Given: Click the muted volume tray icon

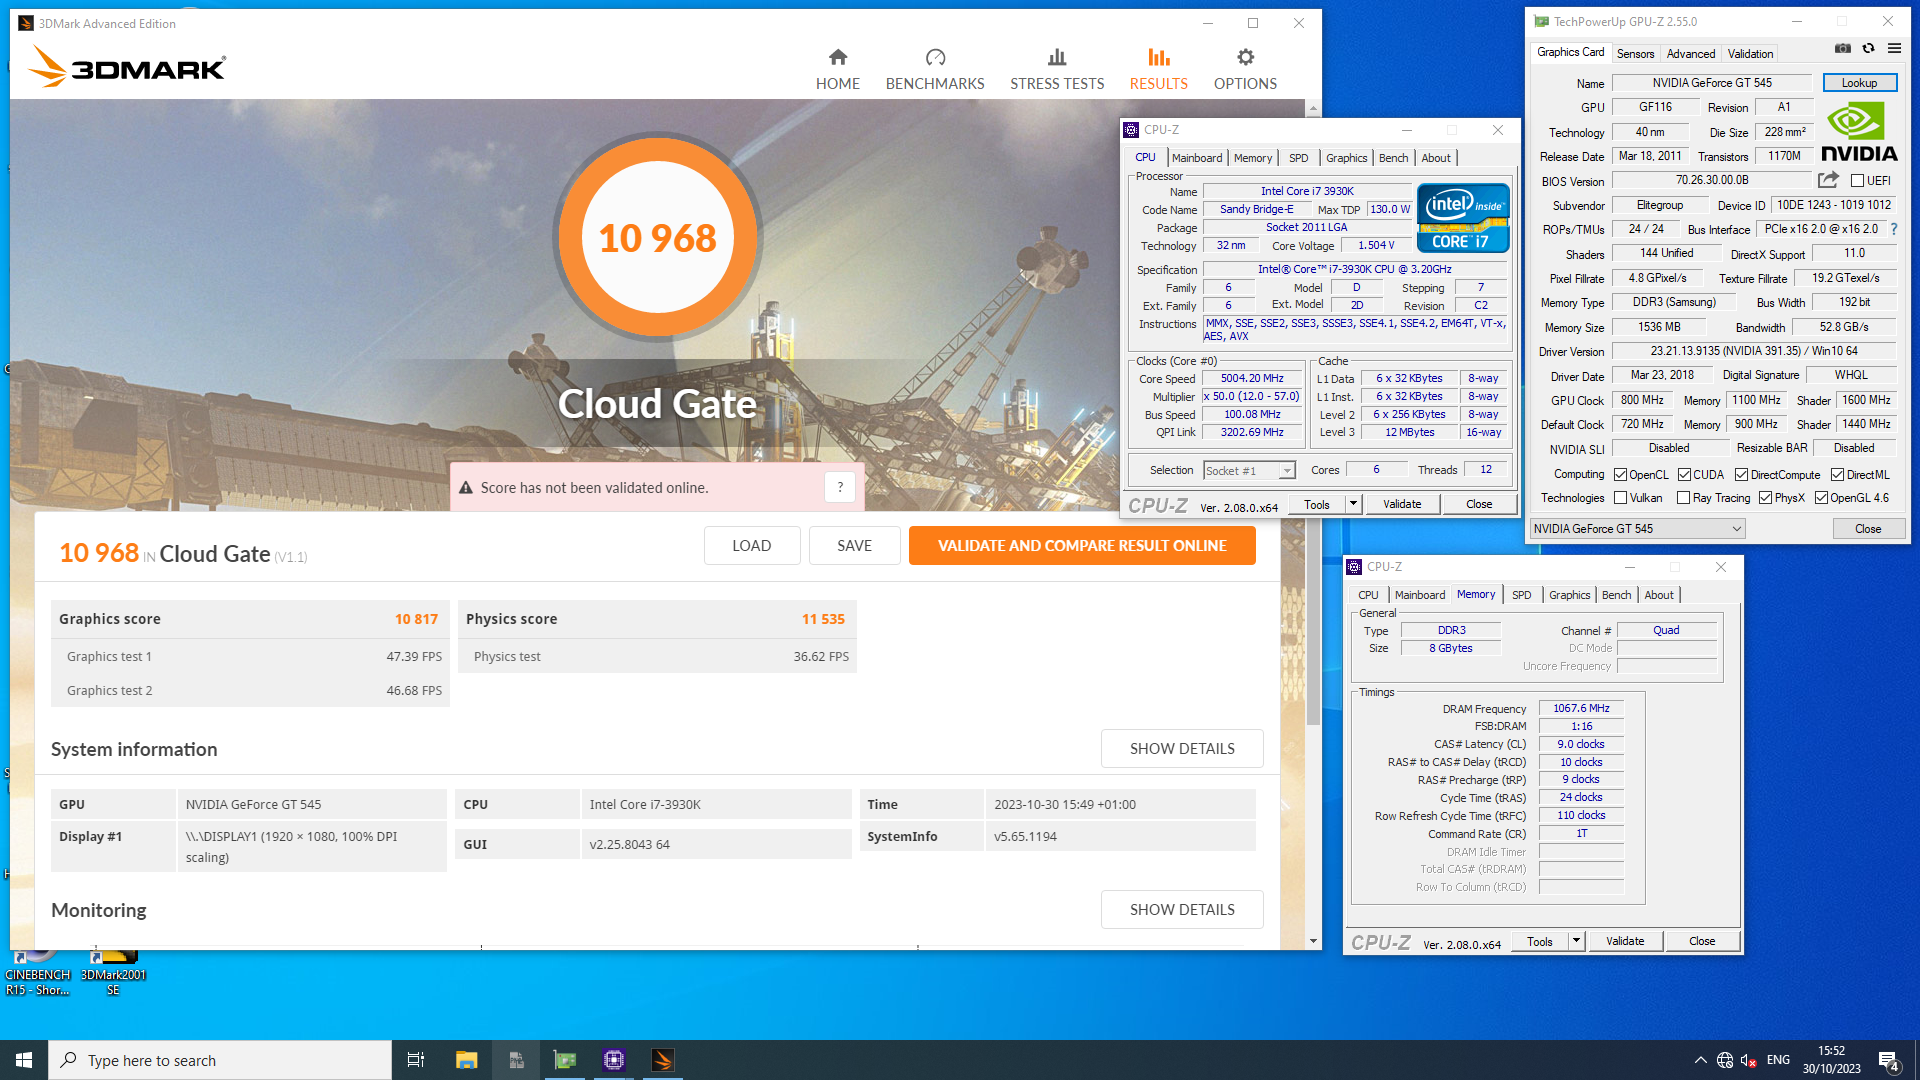Looking at the screenshot, I should pyautogui.click(x=1749, y=1060).
